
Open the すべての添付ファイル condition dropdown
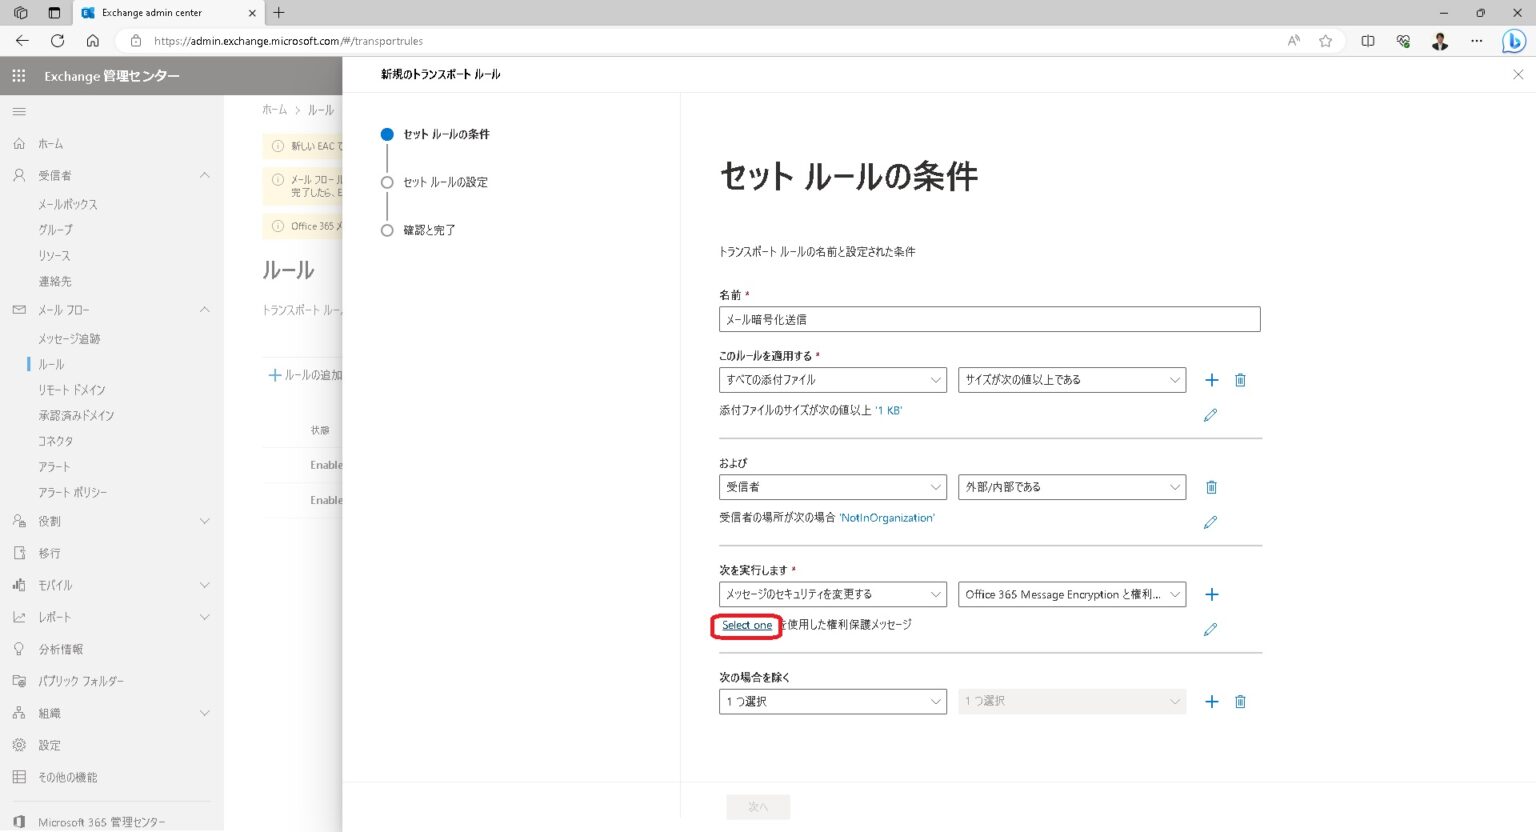tap(832, 380)
